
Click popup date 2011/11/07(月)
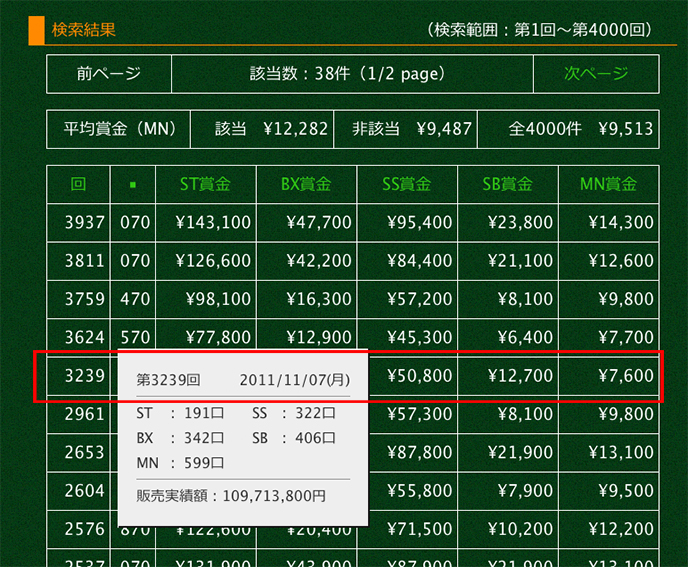pos(295,380)
